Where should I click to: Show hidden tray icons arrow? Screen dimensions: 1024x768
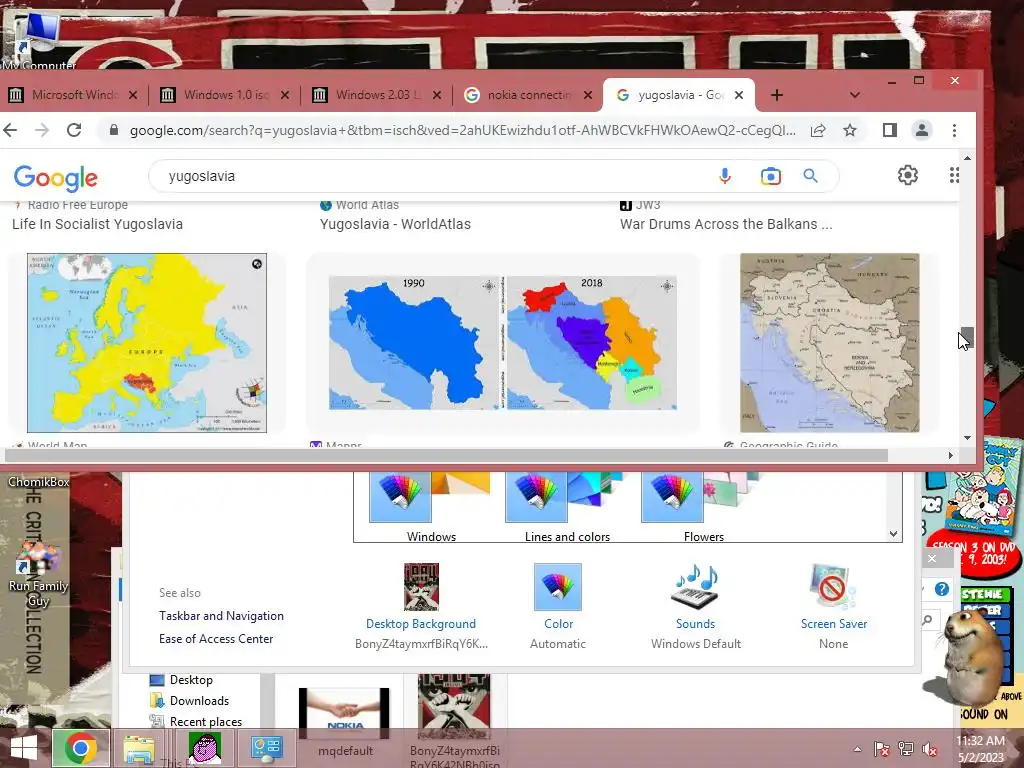[x=857, y=748]
